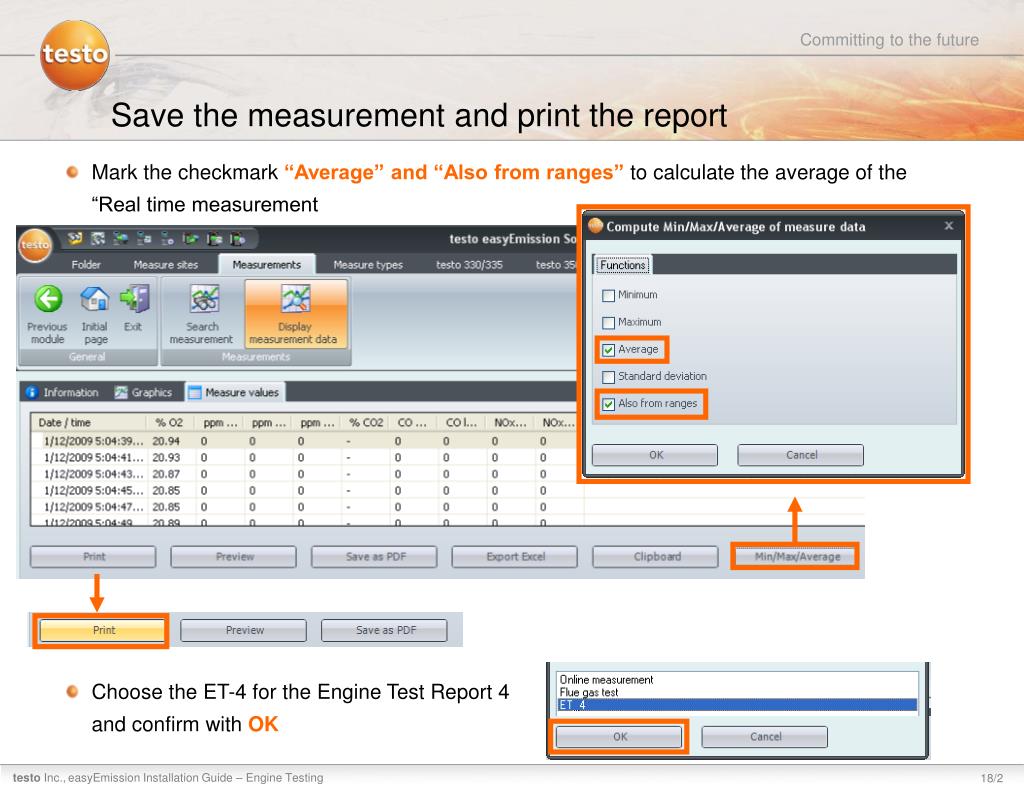Click Preview next to the Export Excel row

pos(234,557)
